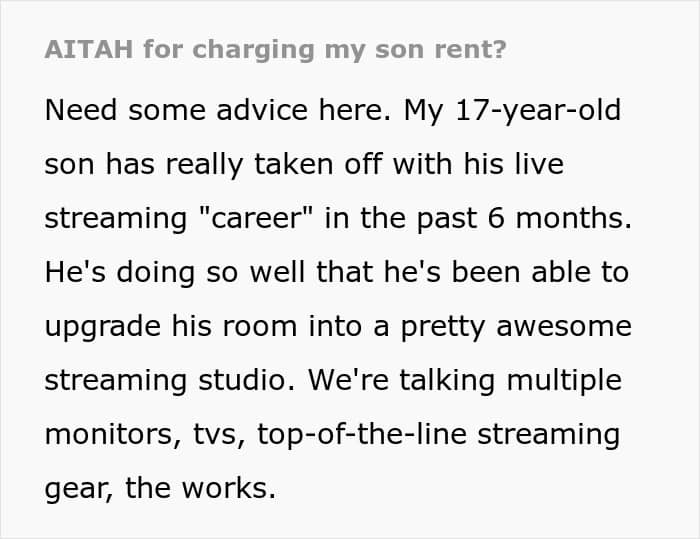Click the line starting "He's doing so well"
Viewport: 700px width, 539px height.
[x=336, y=272]
